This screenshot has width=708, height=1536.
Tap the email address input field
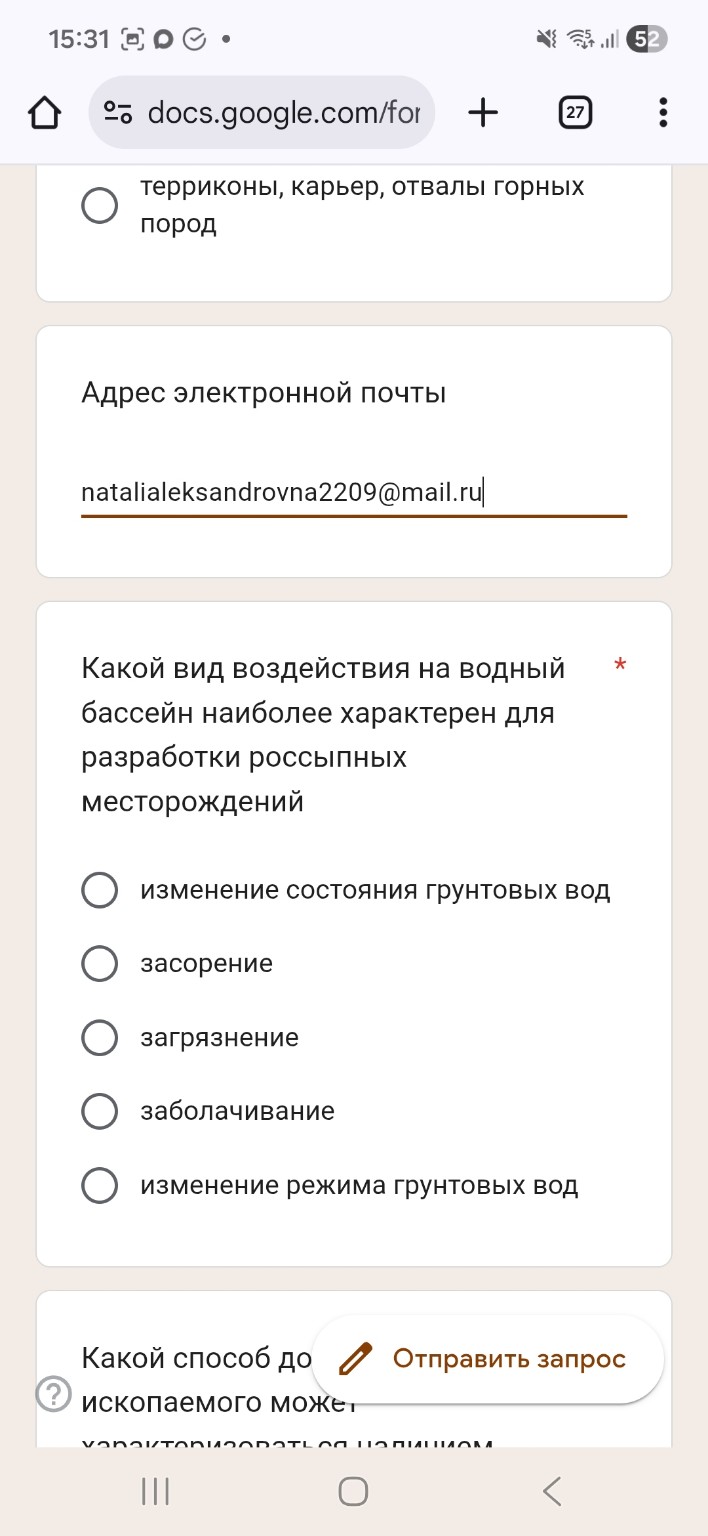tap(353, 492)
